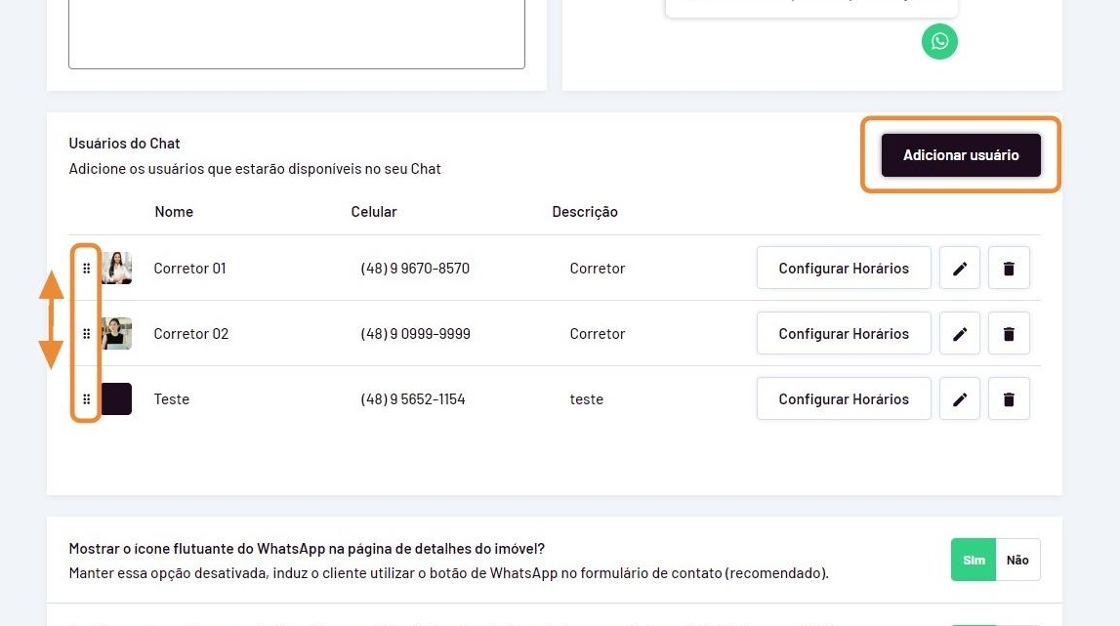Viewport: 1120px width, 626px height.
Task: Click Corretor 01 profile photo
Action: click(116, 268)
